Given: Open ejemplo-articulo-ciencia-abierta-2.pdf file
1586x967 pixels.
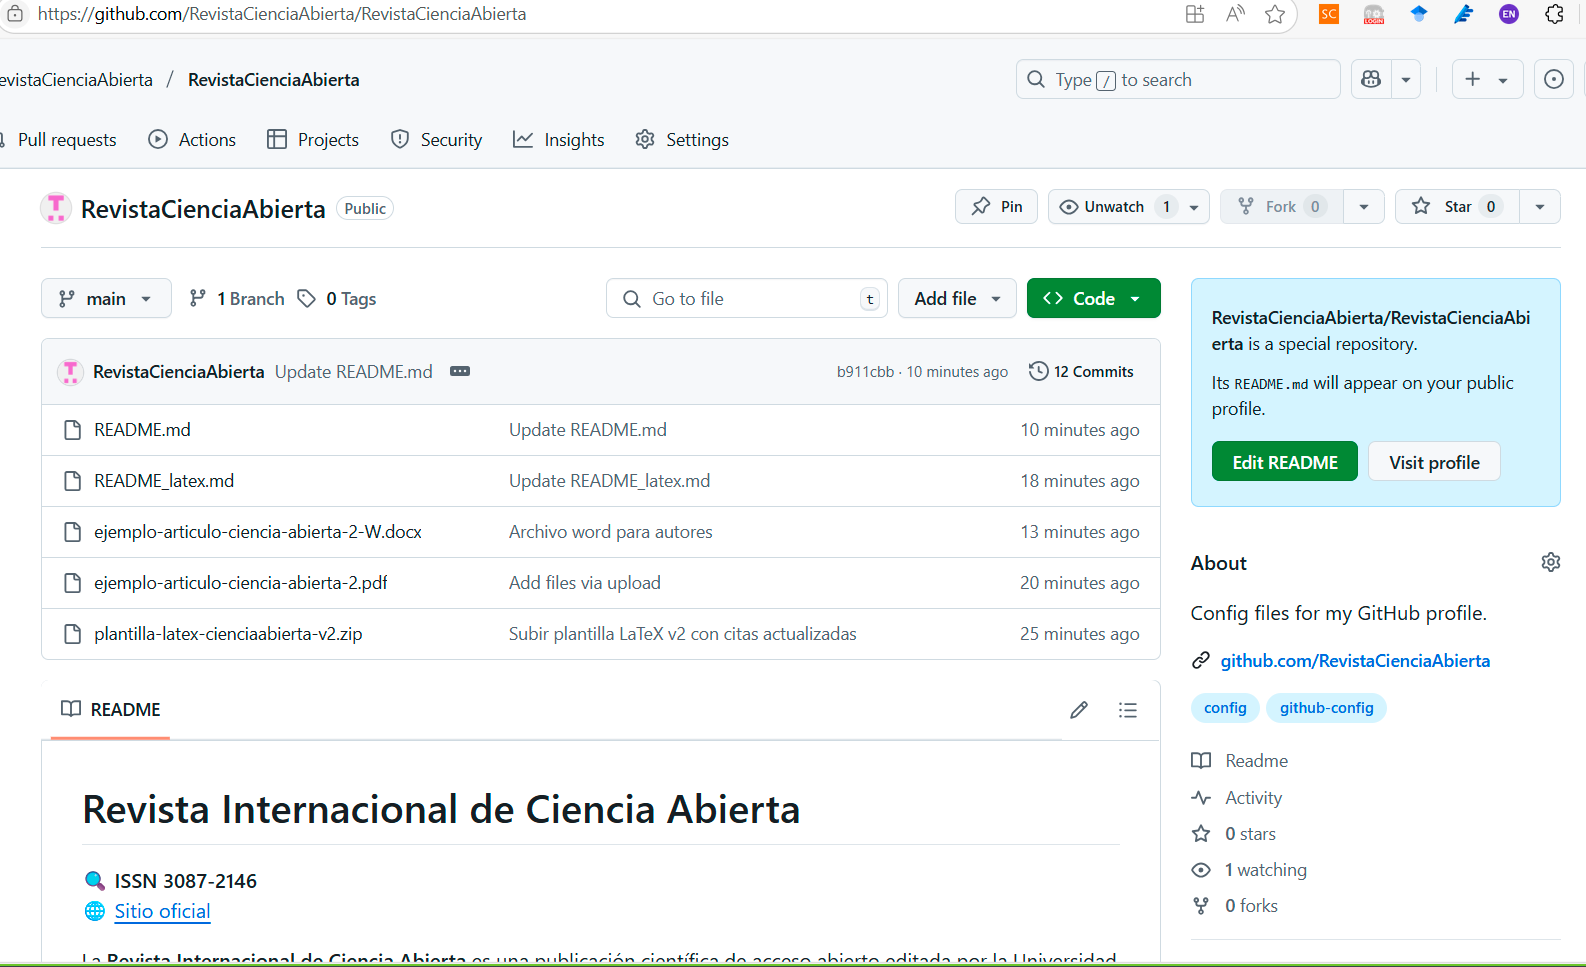Looking at the screenshot, I should coord(241,582).
